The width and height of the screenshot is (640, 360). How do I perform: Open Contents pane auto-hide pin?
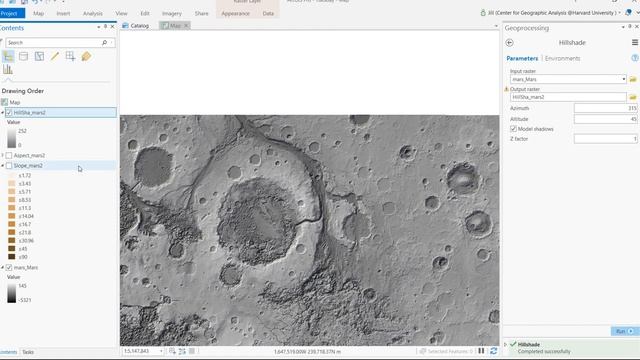pyautogui.click(x=105, y=27)
